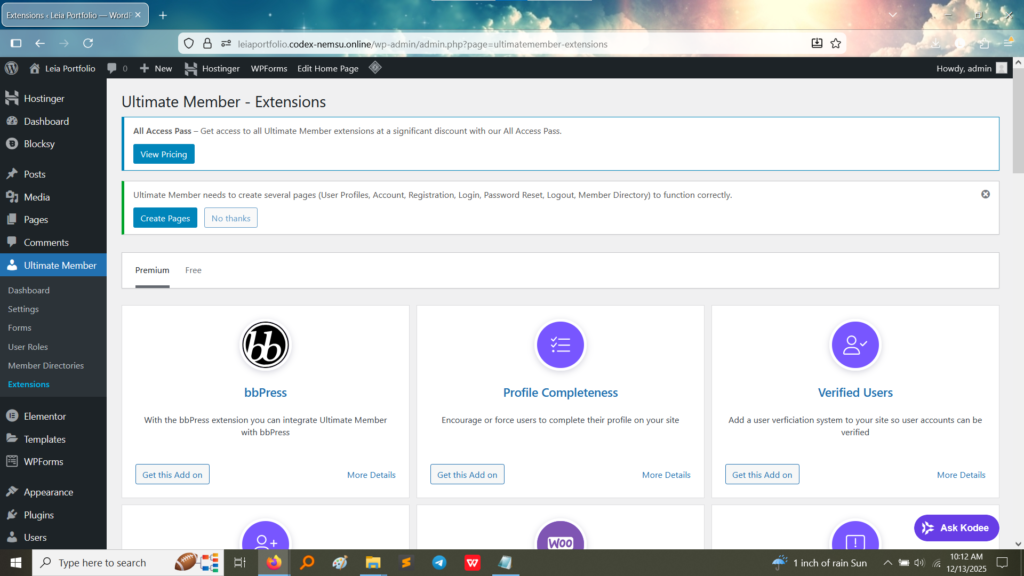The height and width of the screenshot is (576, 1024).
Task: Open the New content admin bar menu
Action: [x=155, y=68]
